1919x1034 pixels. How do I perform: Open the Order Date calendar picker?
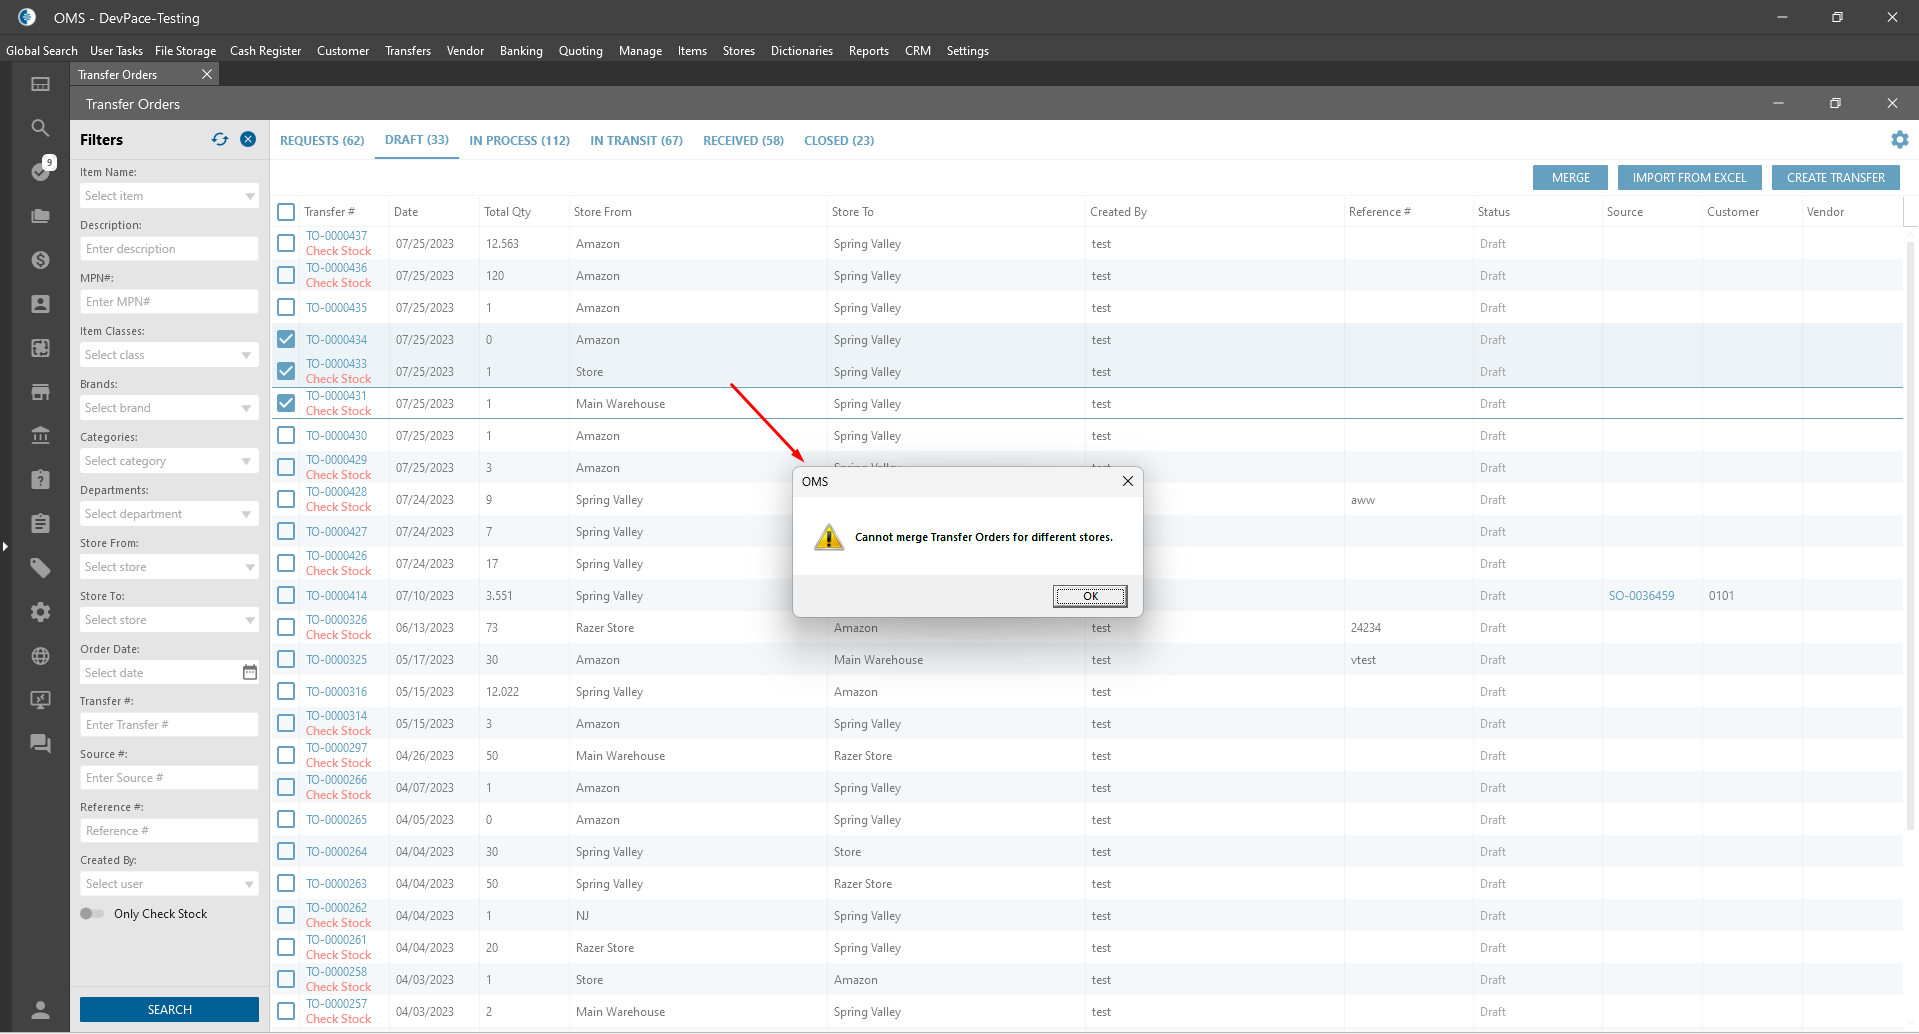250,672
